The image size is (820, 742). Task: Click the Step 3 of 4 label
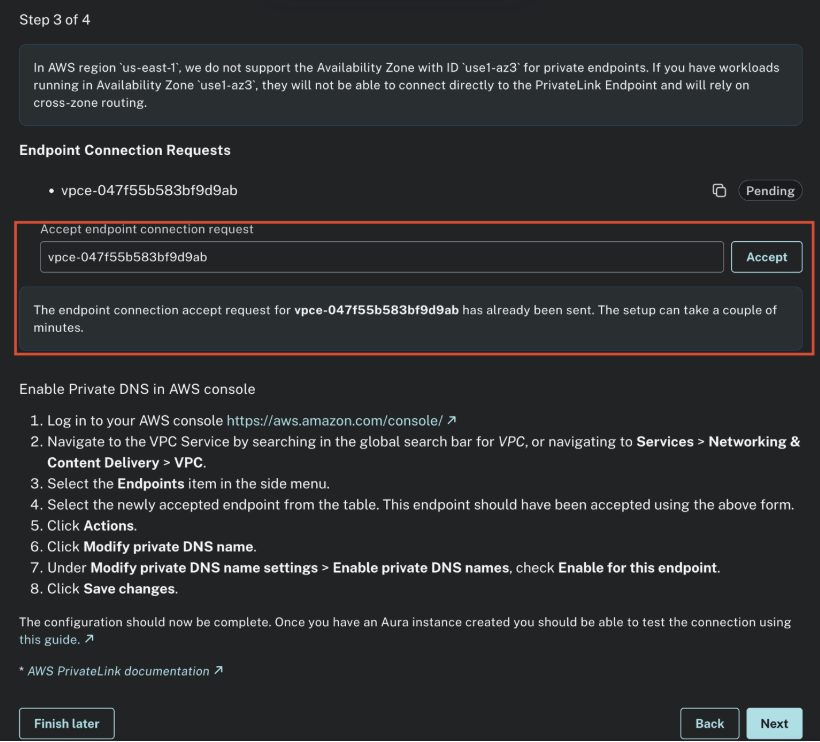click(x=54, y=19)
